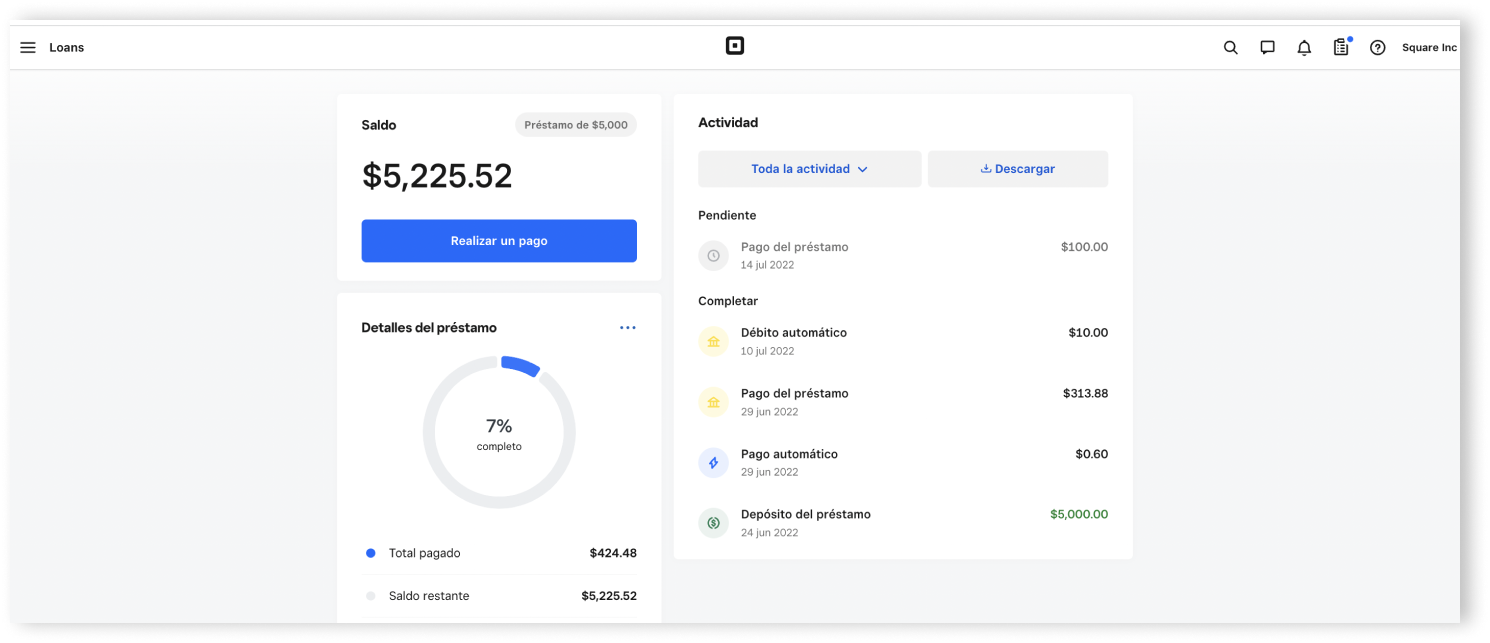Click the 7% completo progress ring
Screen dimensions: 1490x643
click(499, 432)
